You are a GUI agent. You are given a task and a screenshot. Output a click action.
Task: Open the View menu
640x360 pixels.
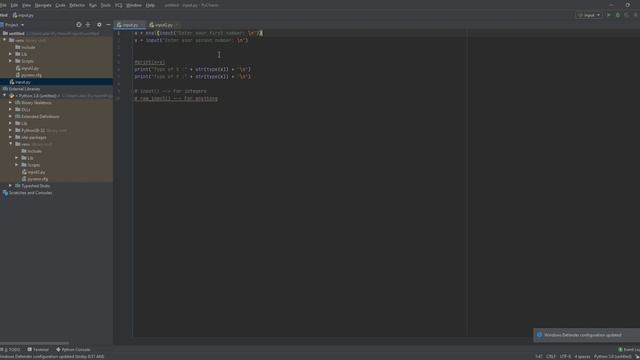[x=27, y=5]
